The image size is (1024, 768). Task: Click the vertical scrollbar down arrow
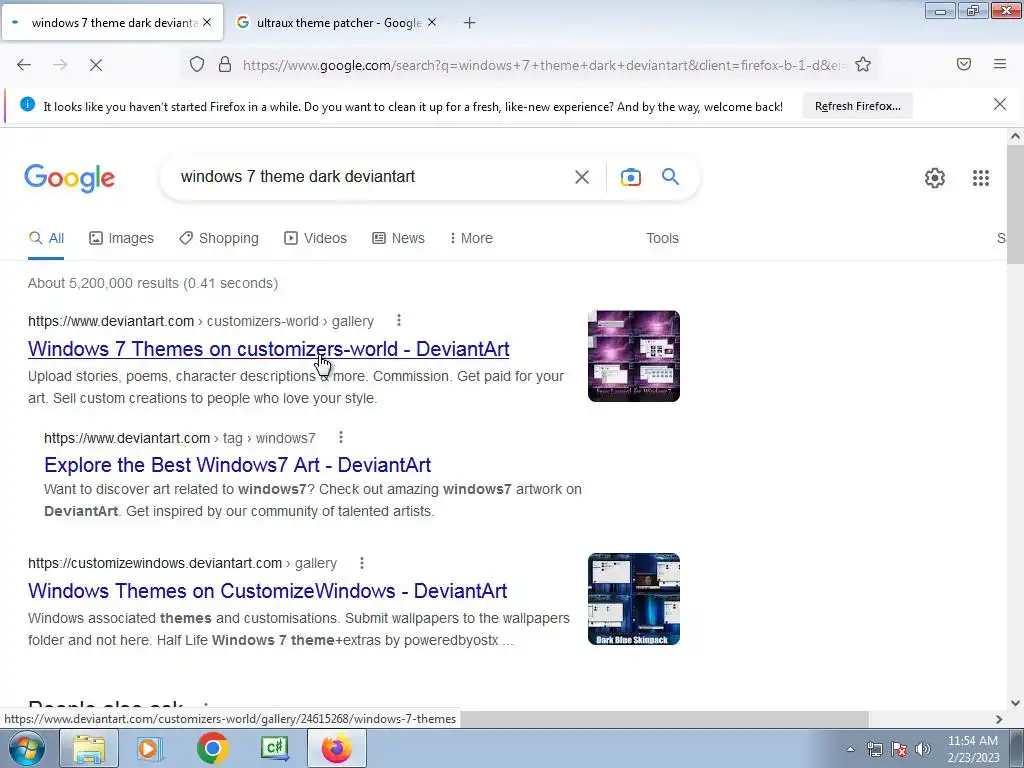[1015, 703]
